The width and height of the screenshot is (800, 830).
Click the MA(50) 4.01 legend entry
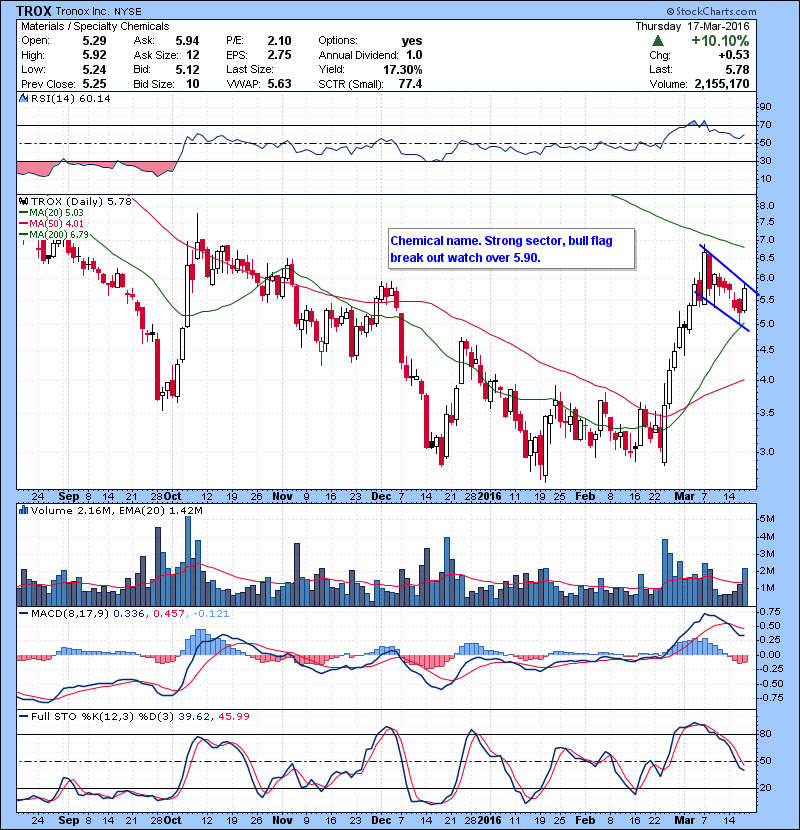click(x=56, y=224)
